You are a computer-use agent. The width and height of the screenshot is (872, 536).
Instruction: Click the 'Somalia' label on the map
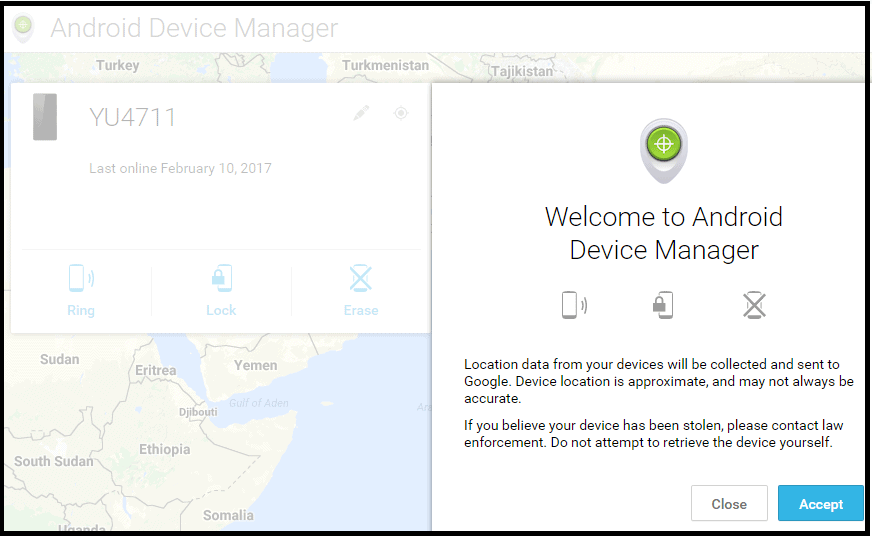(x=228, y=515)
